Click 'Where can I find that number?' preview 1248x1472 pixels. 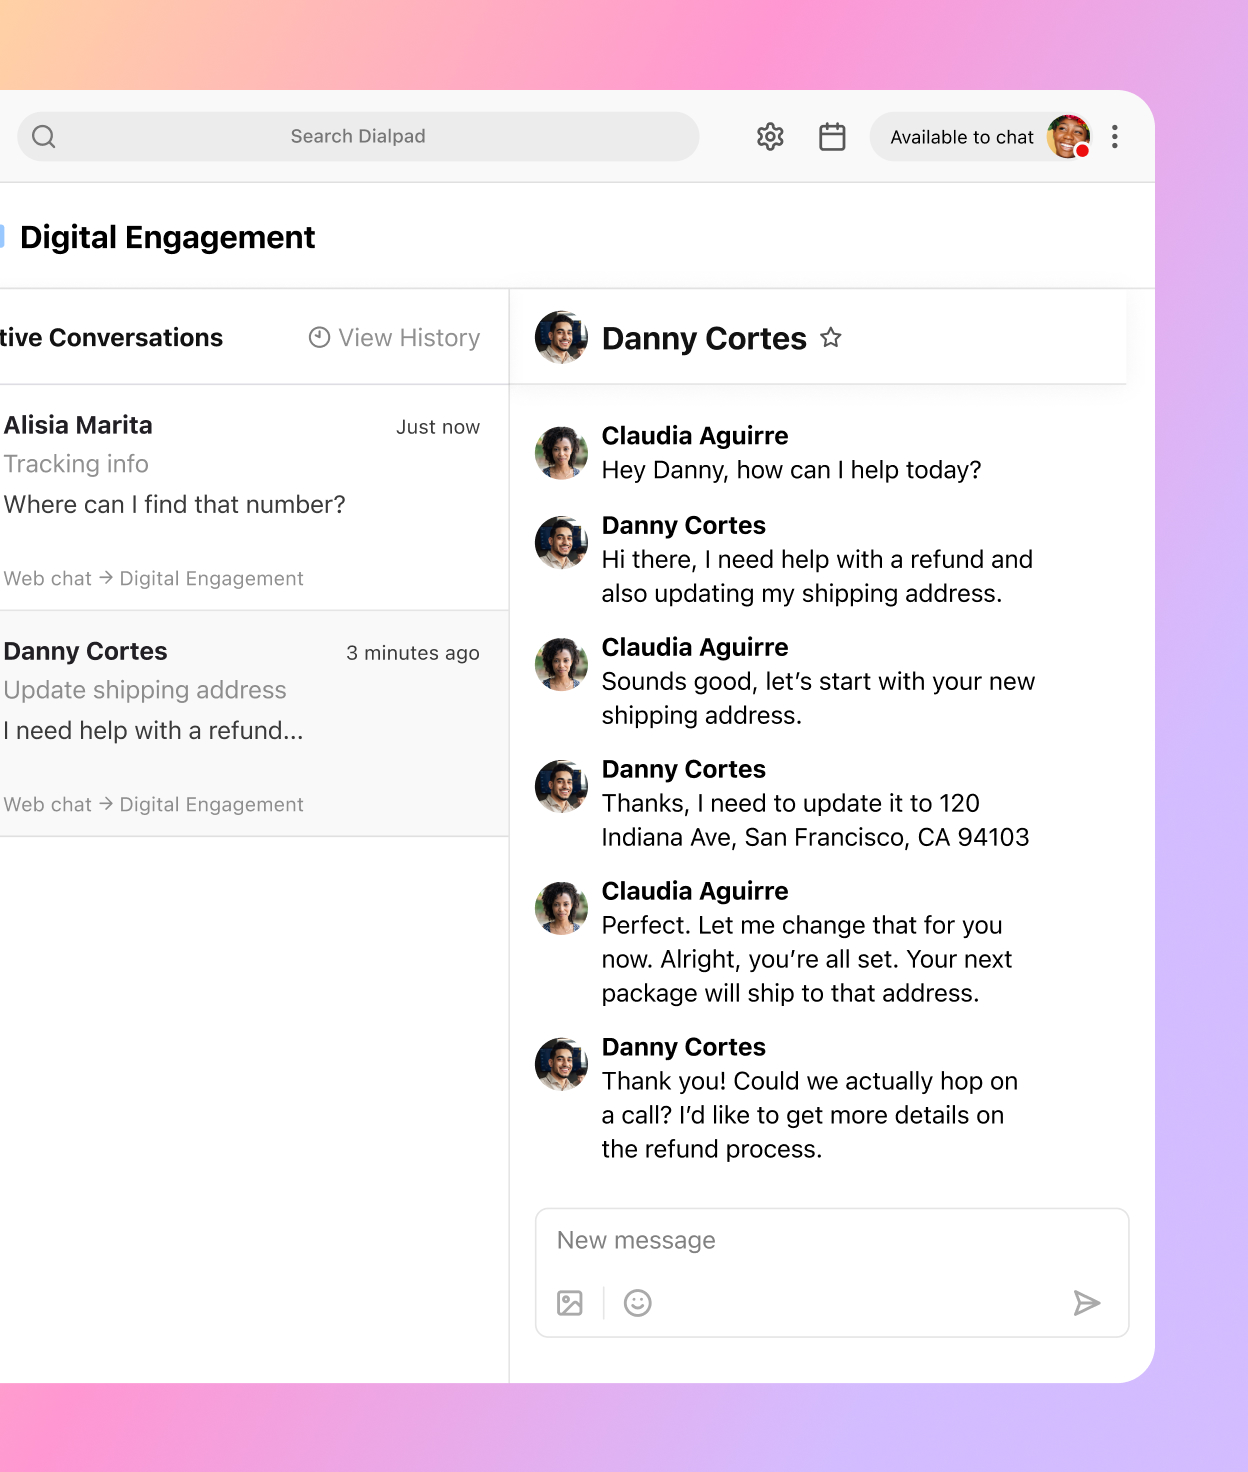pyautogui.click(x=174, y=505)
